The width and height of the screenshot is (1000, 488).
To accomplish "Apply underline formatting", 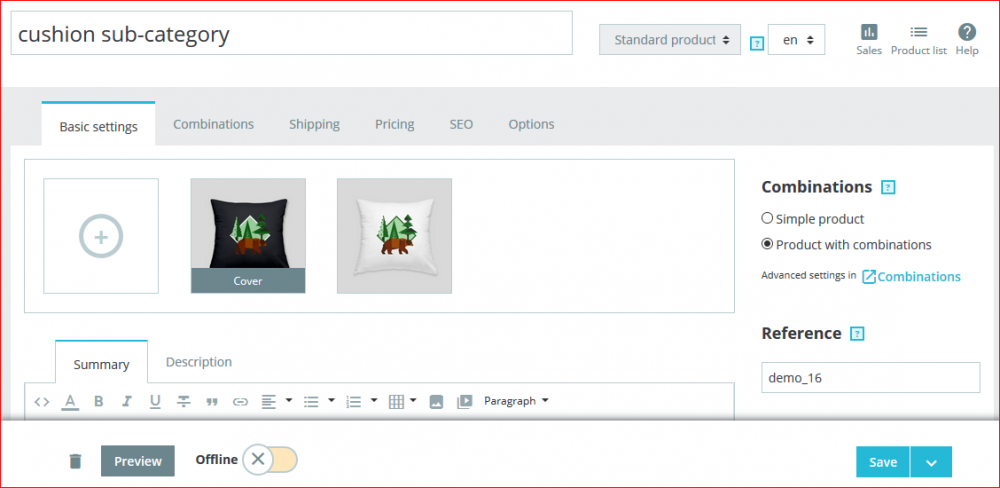I will [x=155, y=402].
